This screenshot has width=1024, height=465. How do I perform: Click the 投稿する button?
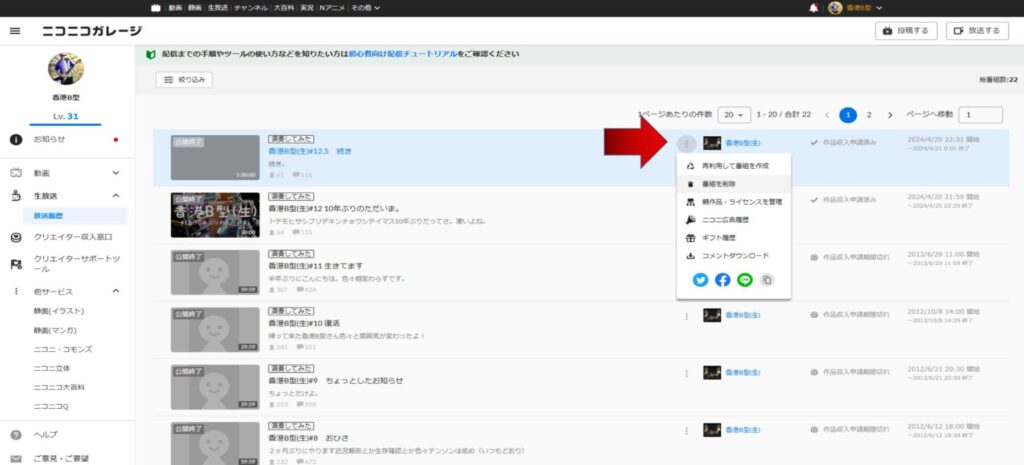[906, 31]
